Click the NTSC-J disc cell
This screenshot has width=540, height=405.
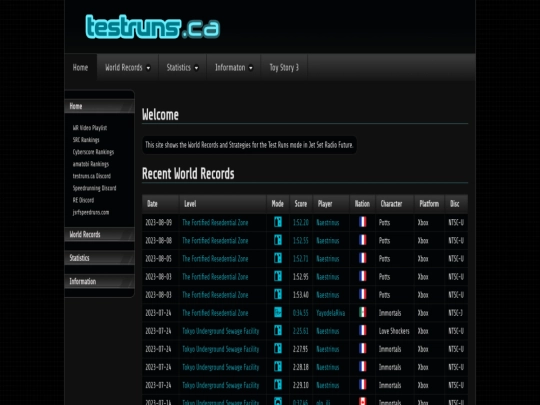456,313
